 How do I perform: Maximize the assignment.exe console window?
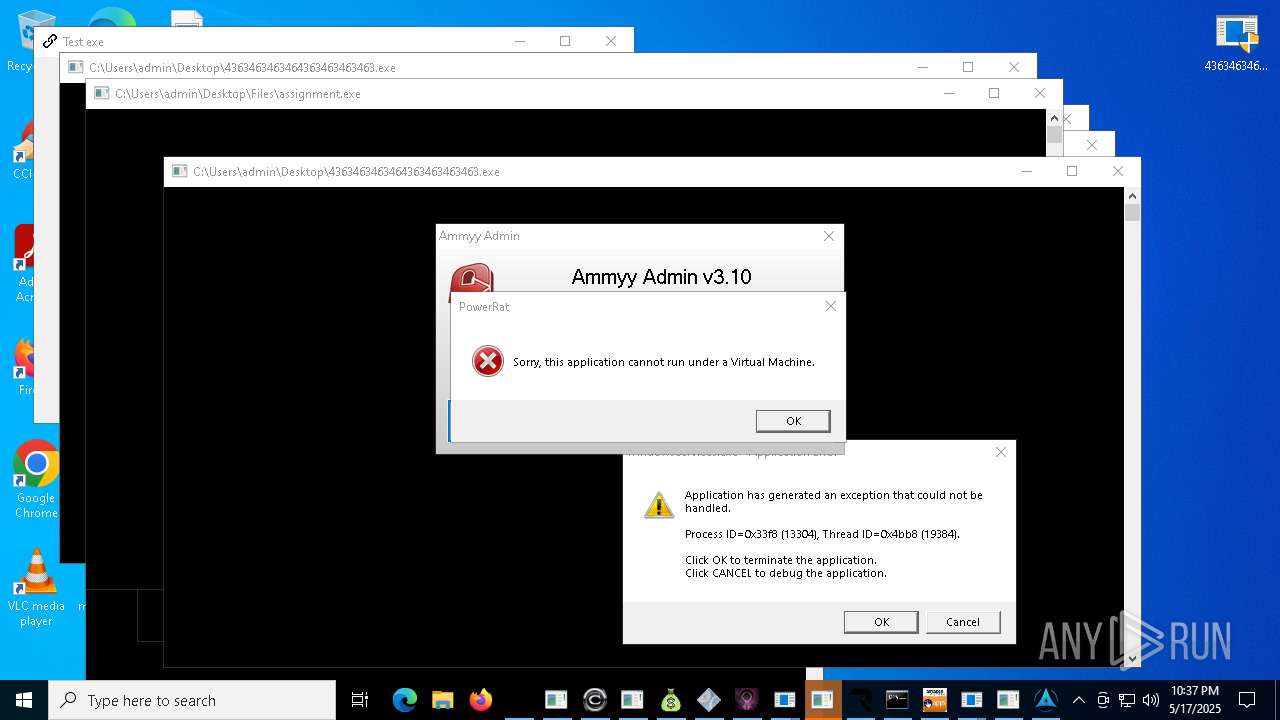[x=994, y=93]
